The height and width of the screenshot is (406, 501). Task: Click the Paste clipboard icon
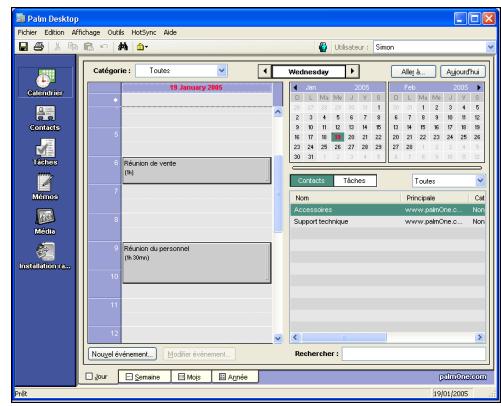[x=88, y=47]
